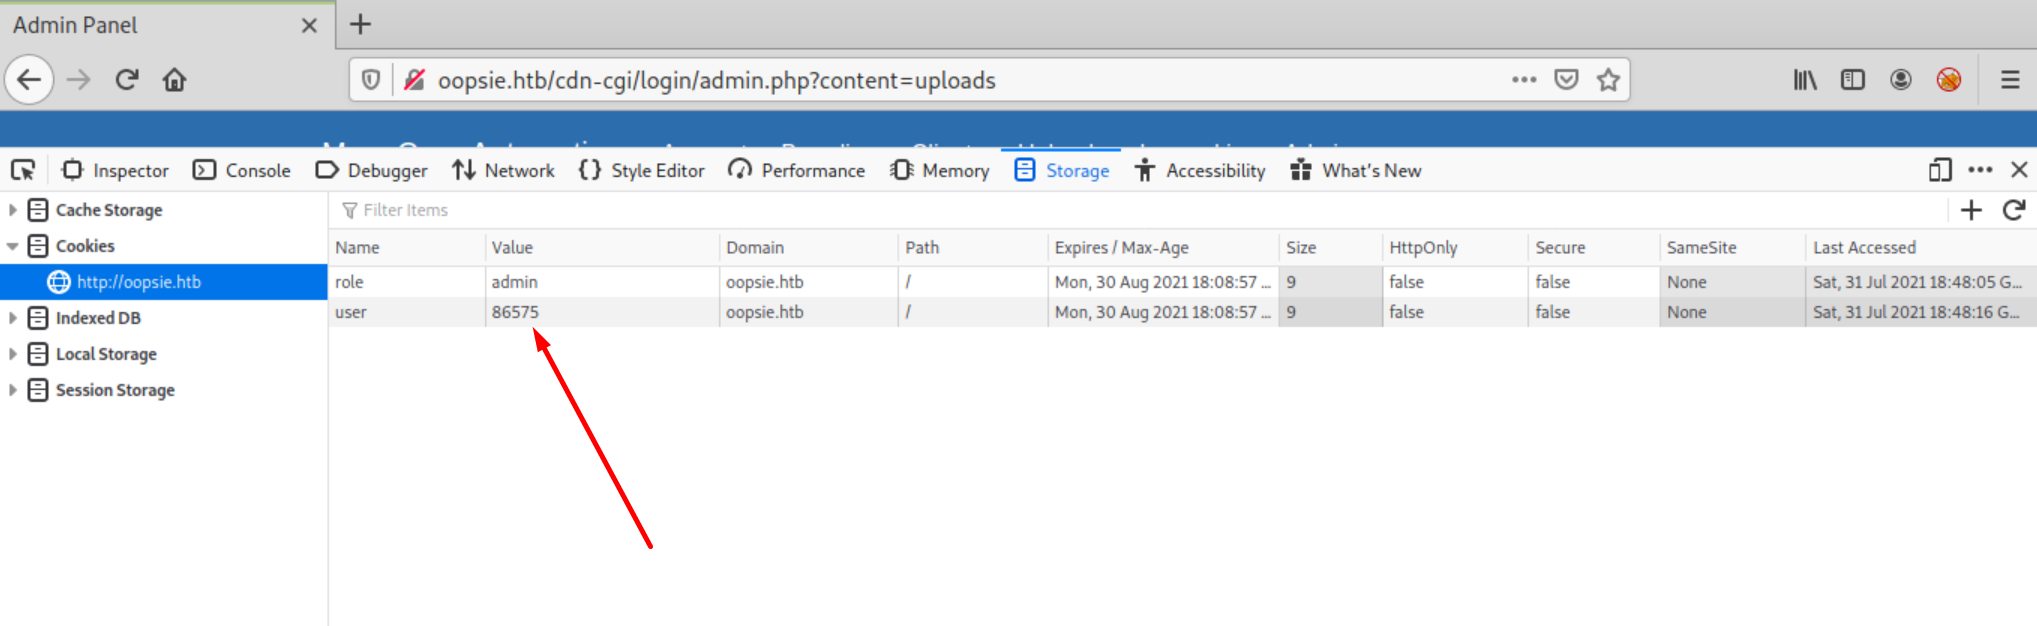Screen dimensions: 2037x626
Task: Reload the page with the refresh icon
Action: (x=126, y=80)
